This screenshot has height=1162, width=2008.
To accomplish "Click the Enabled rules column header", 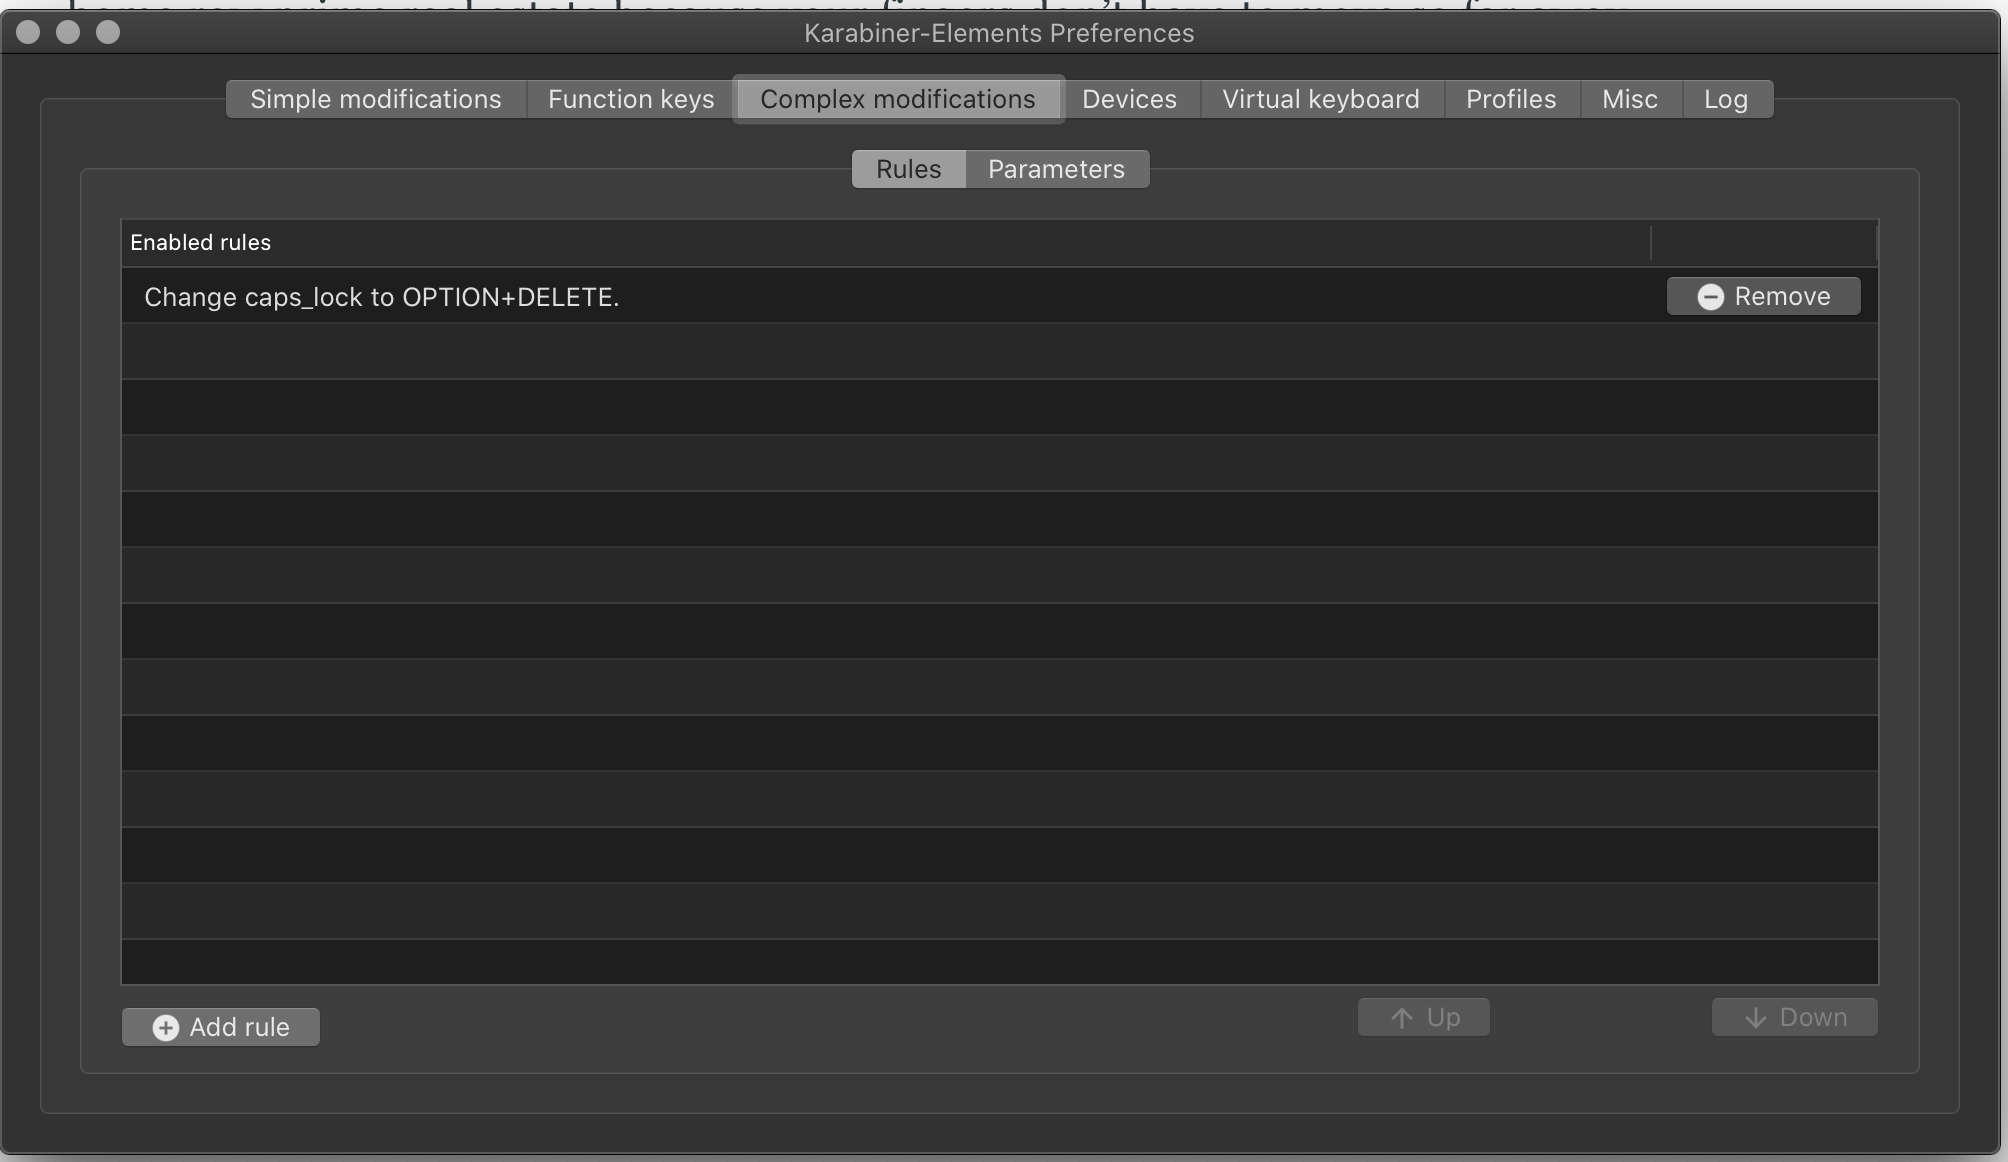I will (x=886, y=242).
